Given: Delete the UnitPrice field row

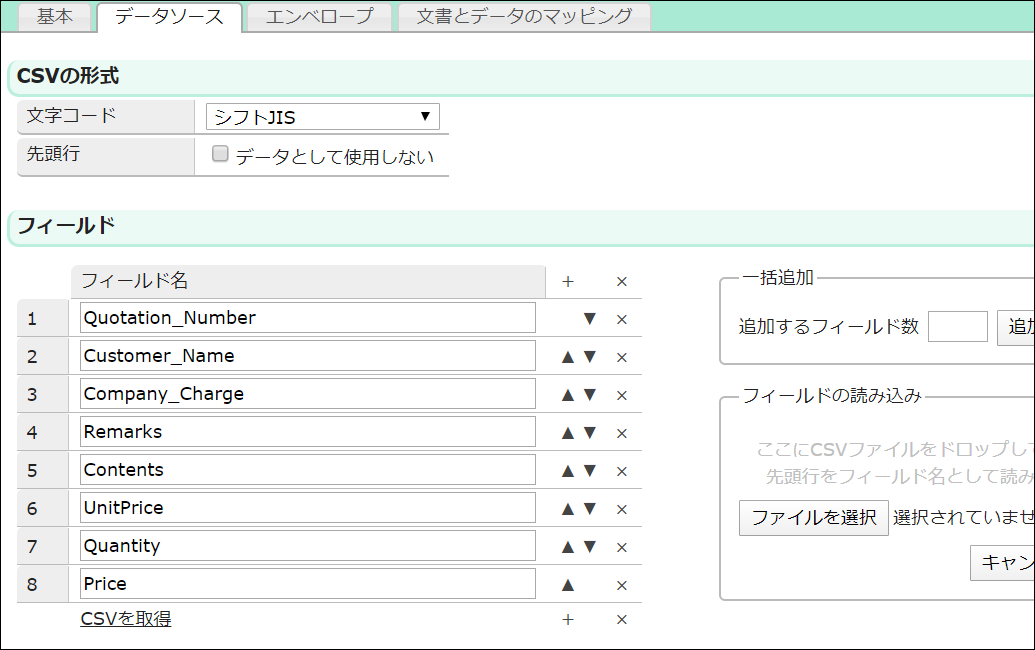Looking at the screenshot, I should click(x=621, y=509).
